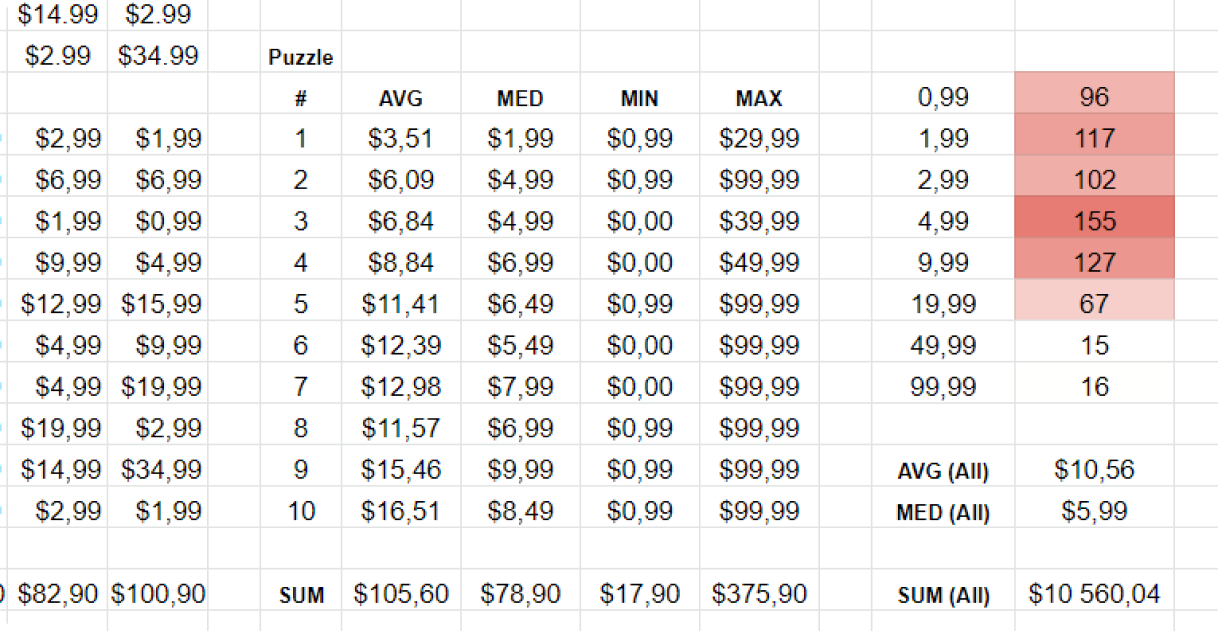Click the SUM row label cell

(301, 595)
